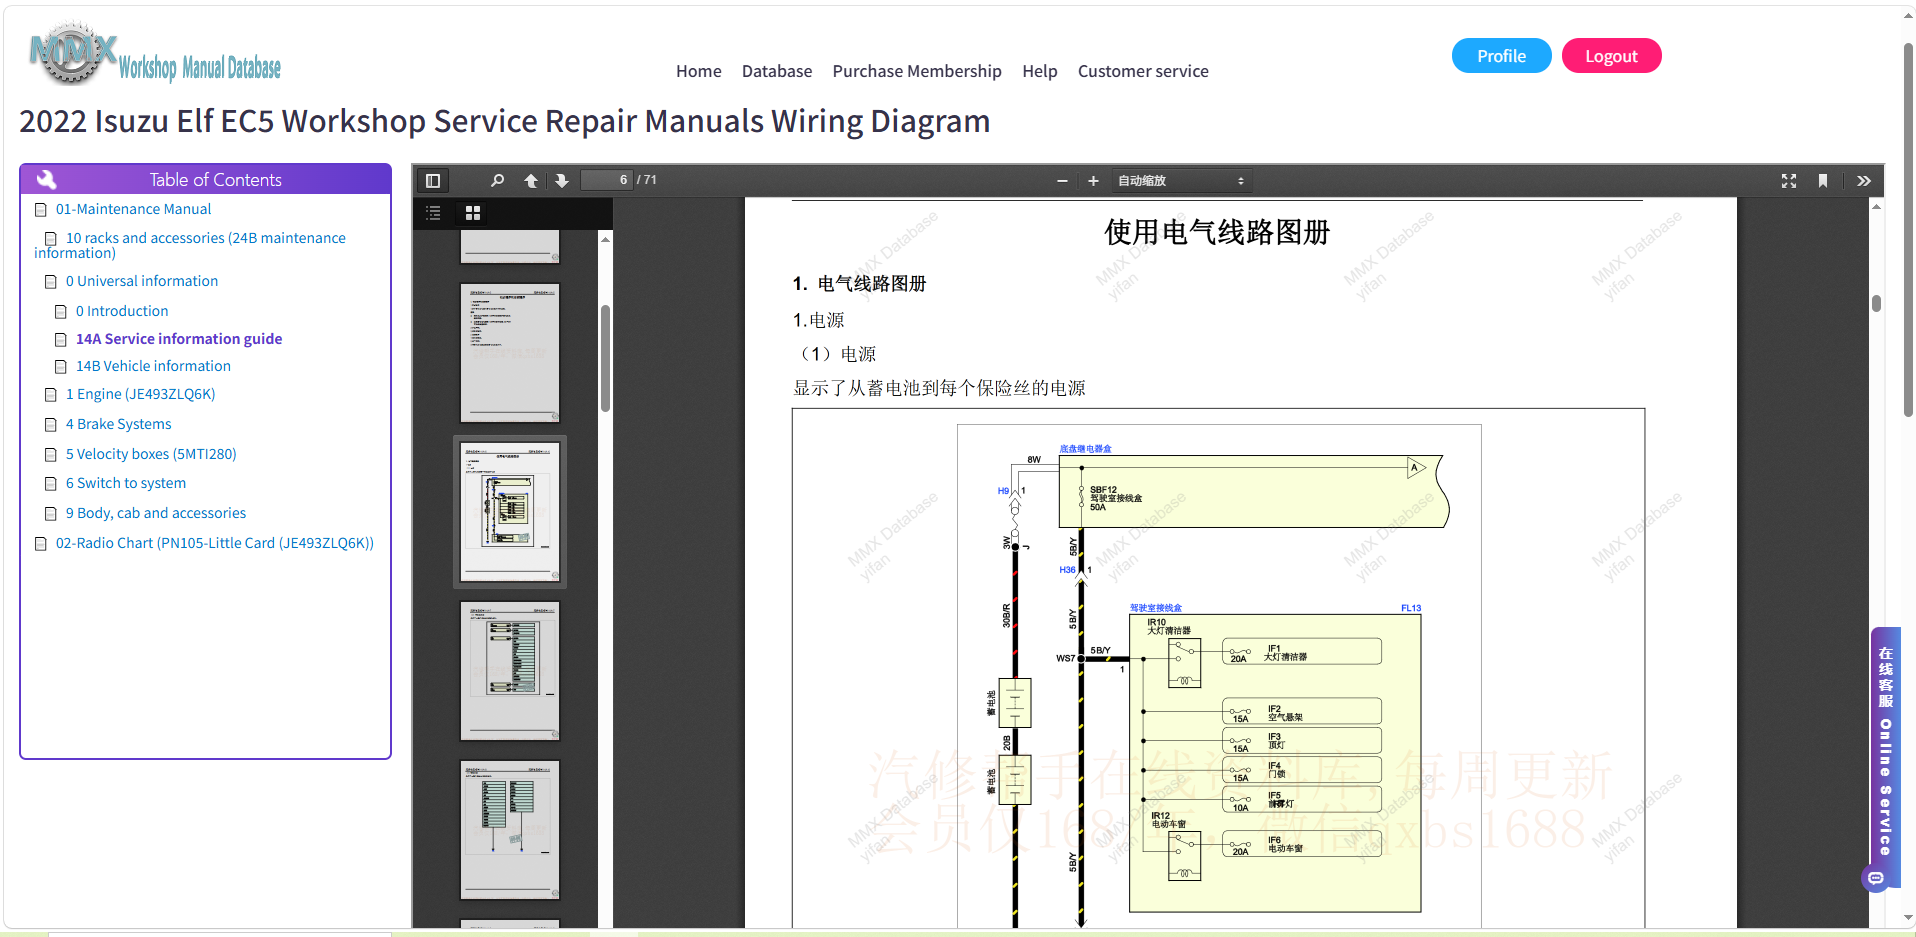Open 1 Engine (JE493ZLQ6K) section
Viewport: 1916px width, 937px height.
[x=141, y=394]
